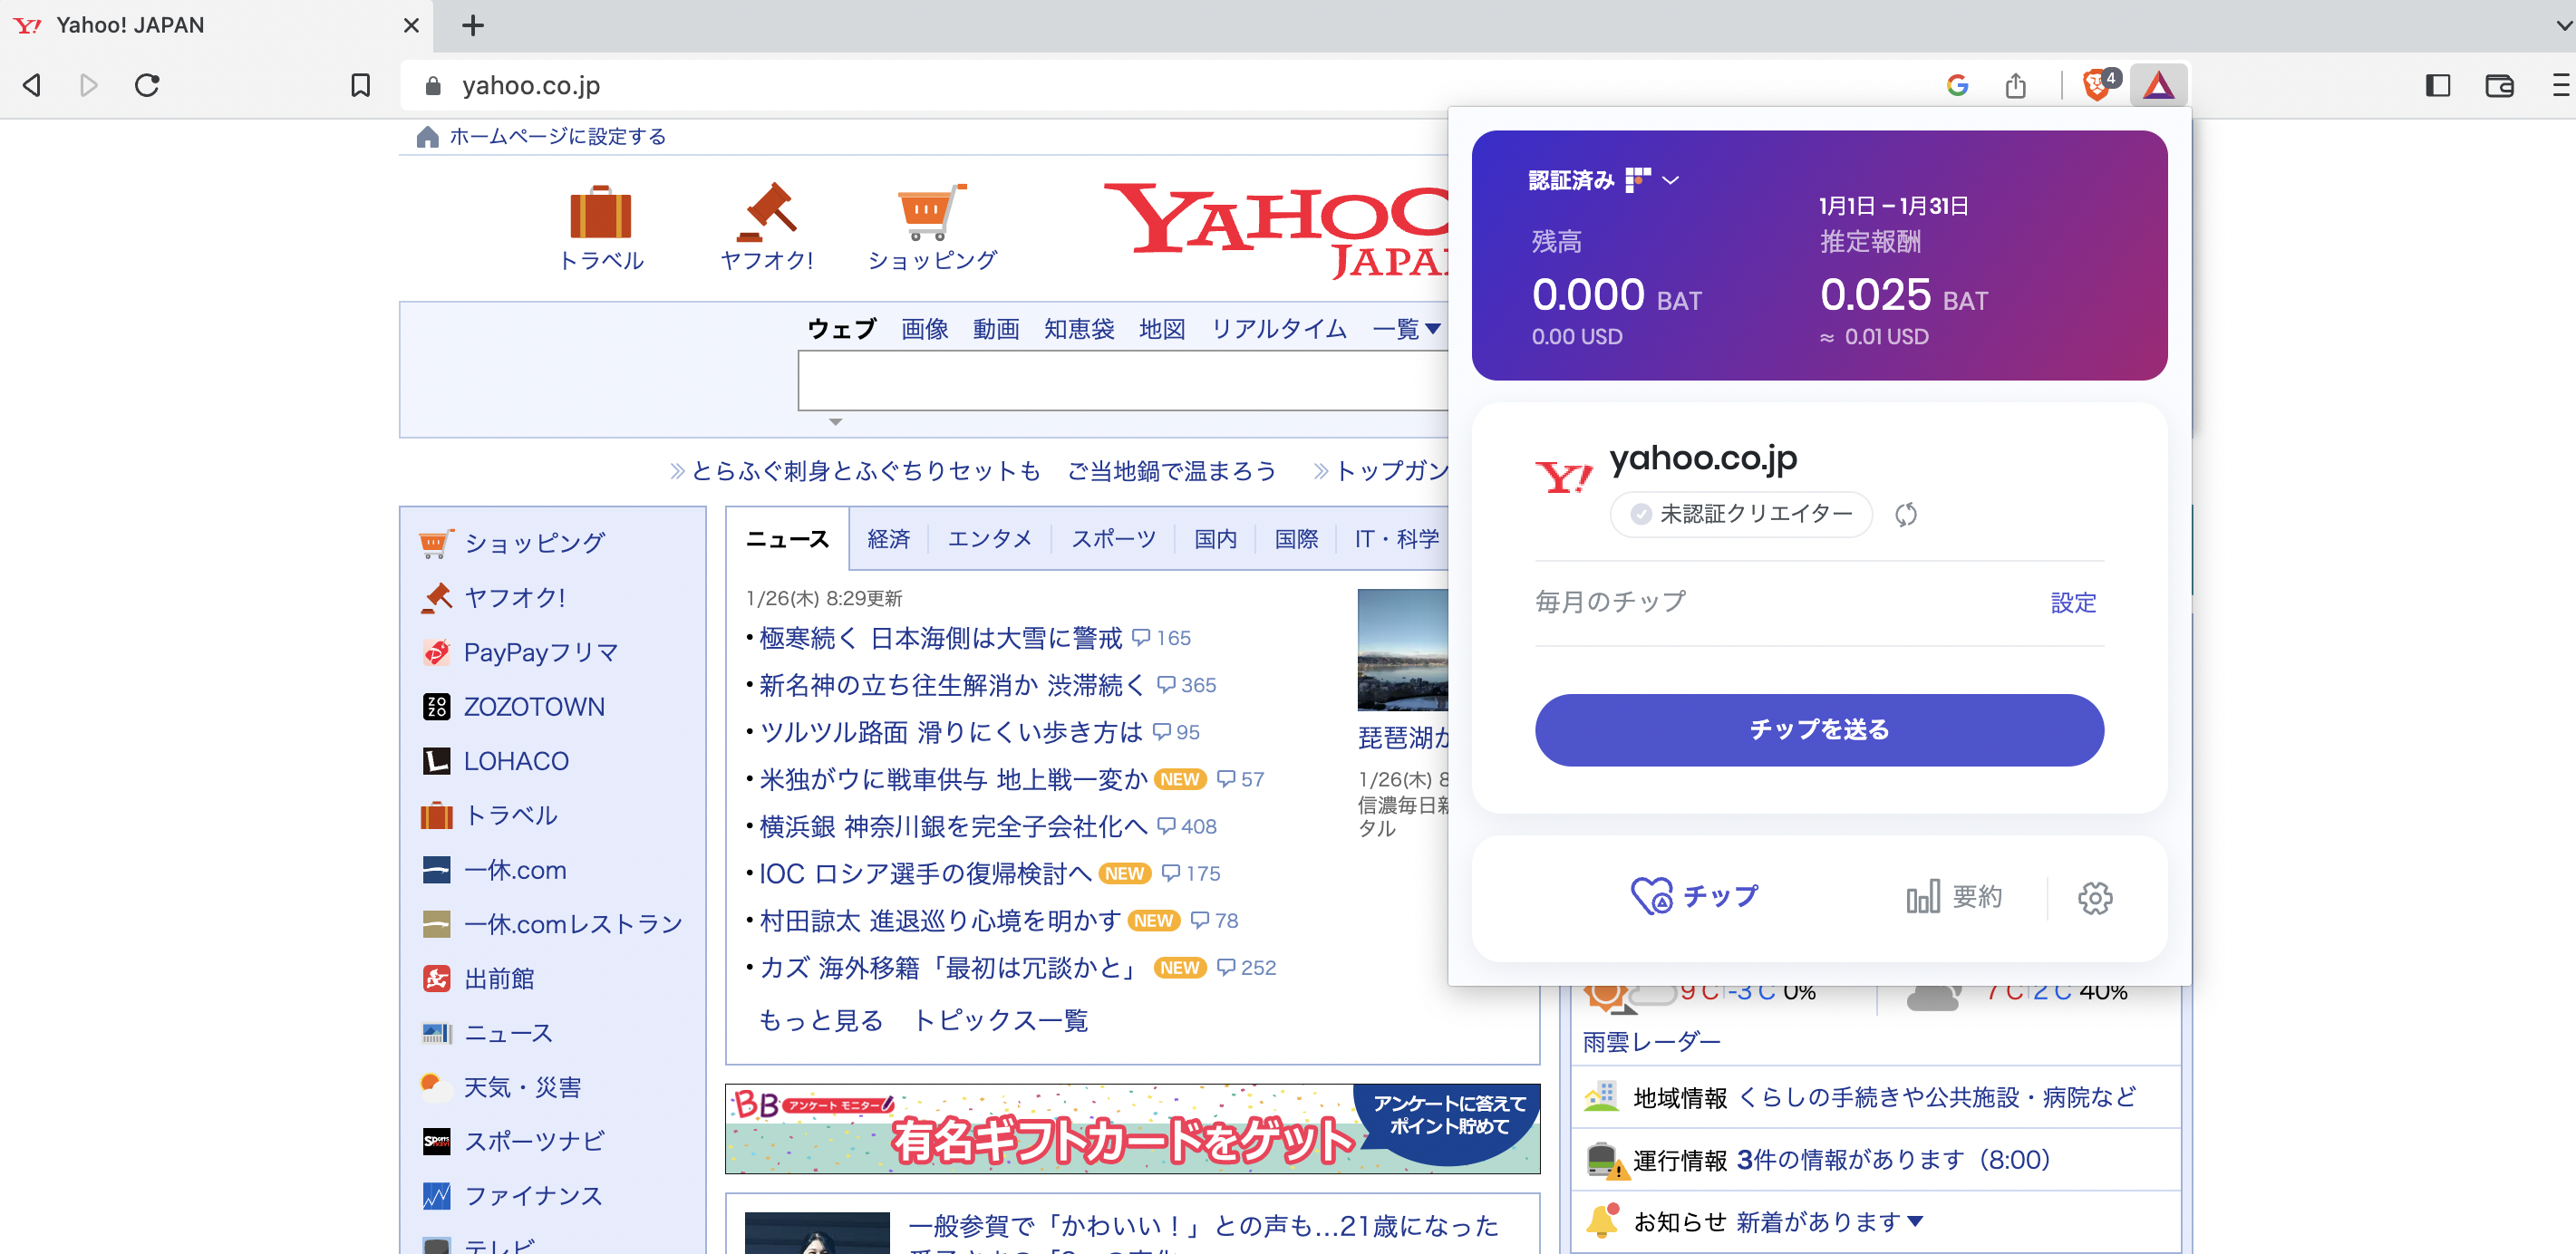Open tab search chevron at top right
Screen dimensions: 2576x1254
(2562, 26)
